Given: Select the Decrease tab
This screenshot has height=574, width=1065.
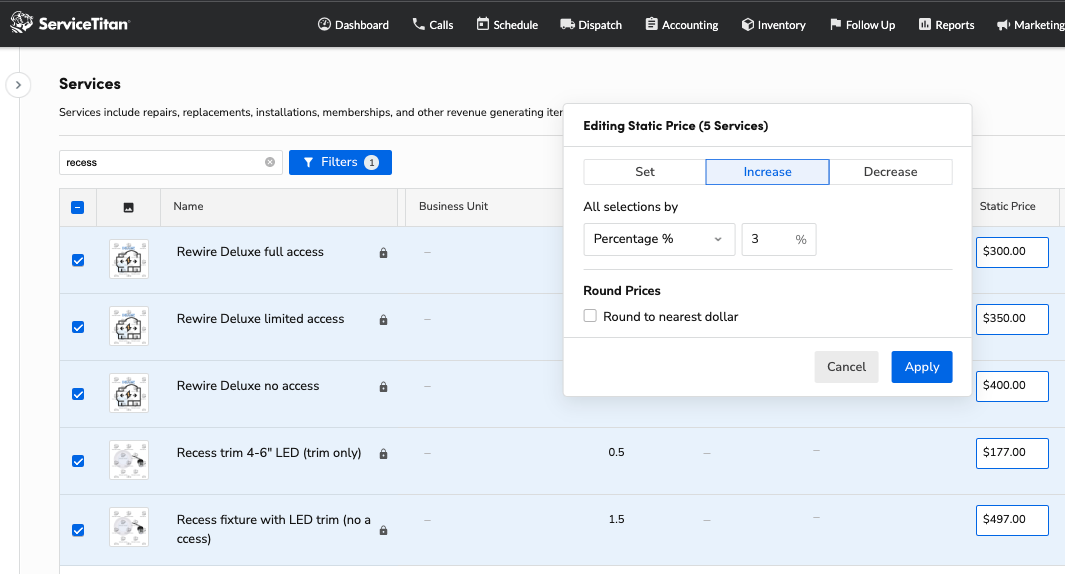Looking at the screenshot, I should pyautogui.click(x=890, y=172).
